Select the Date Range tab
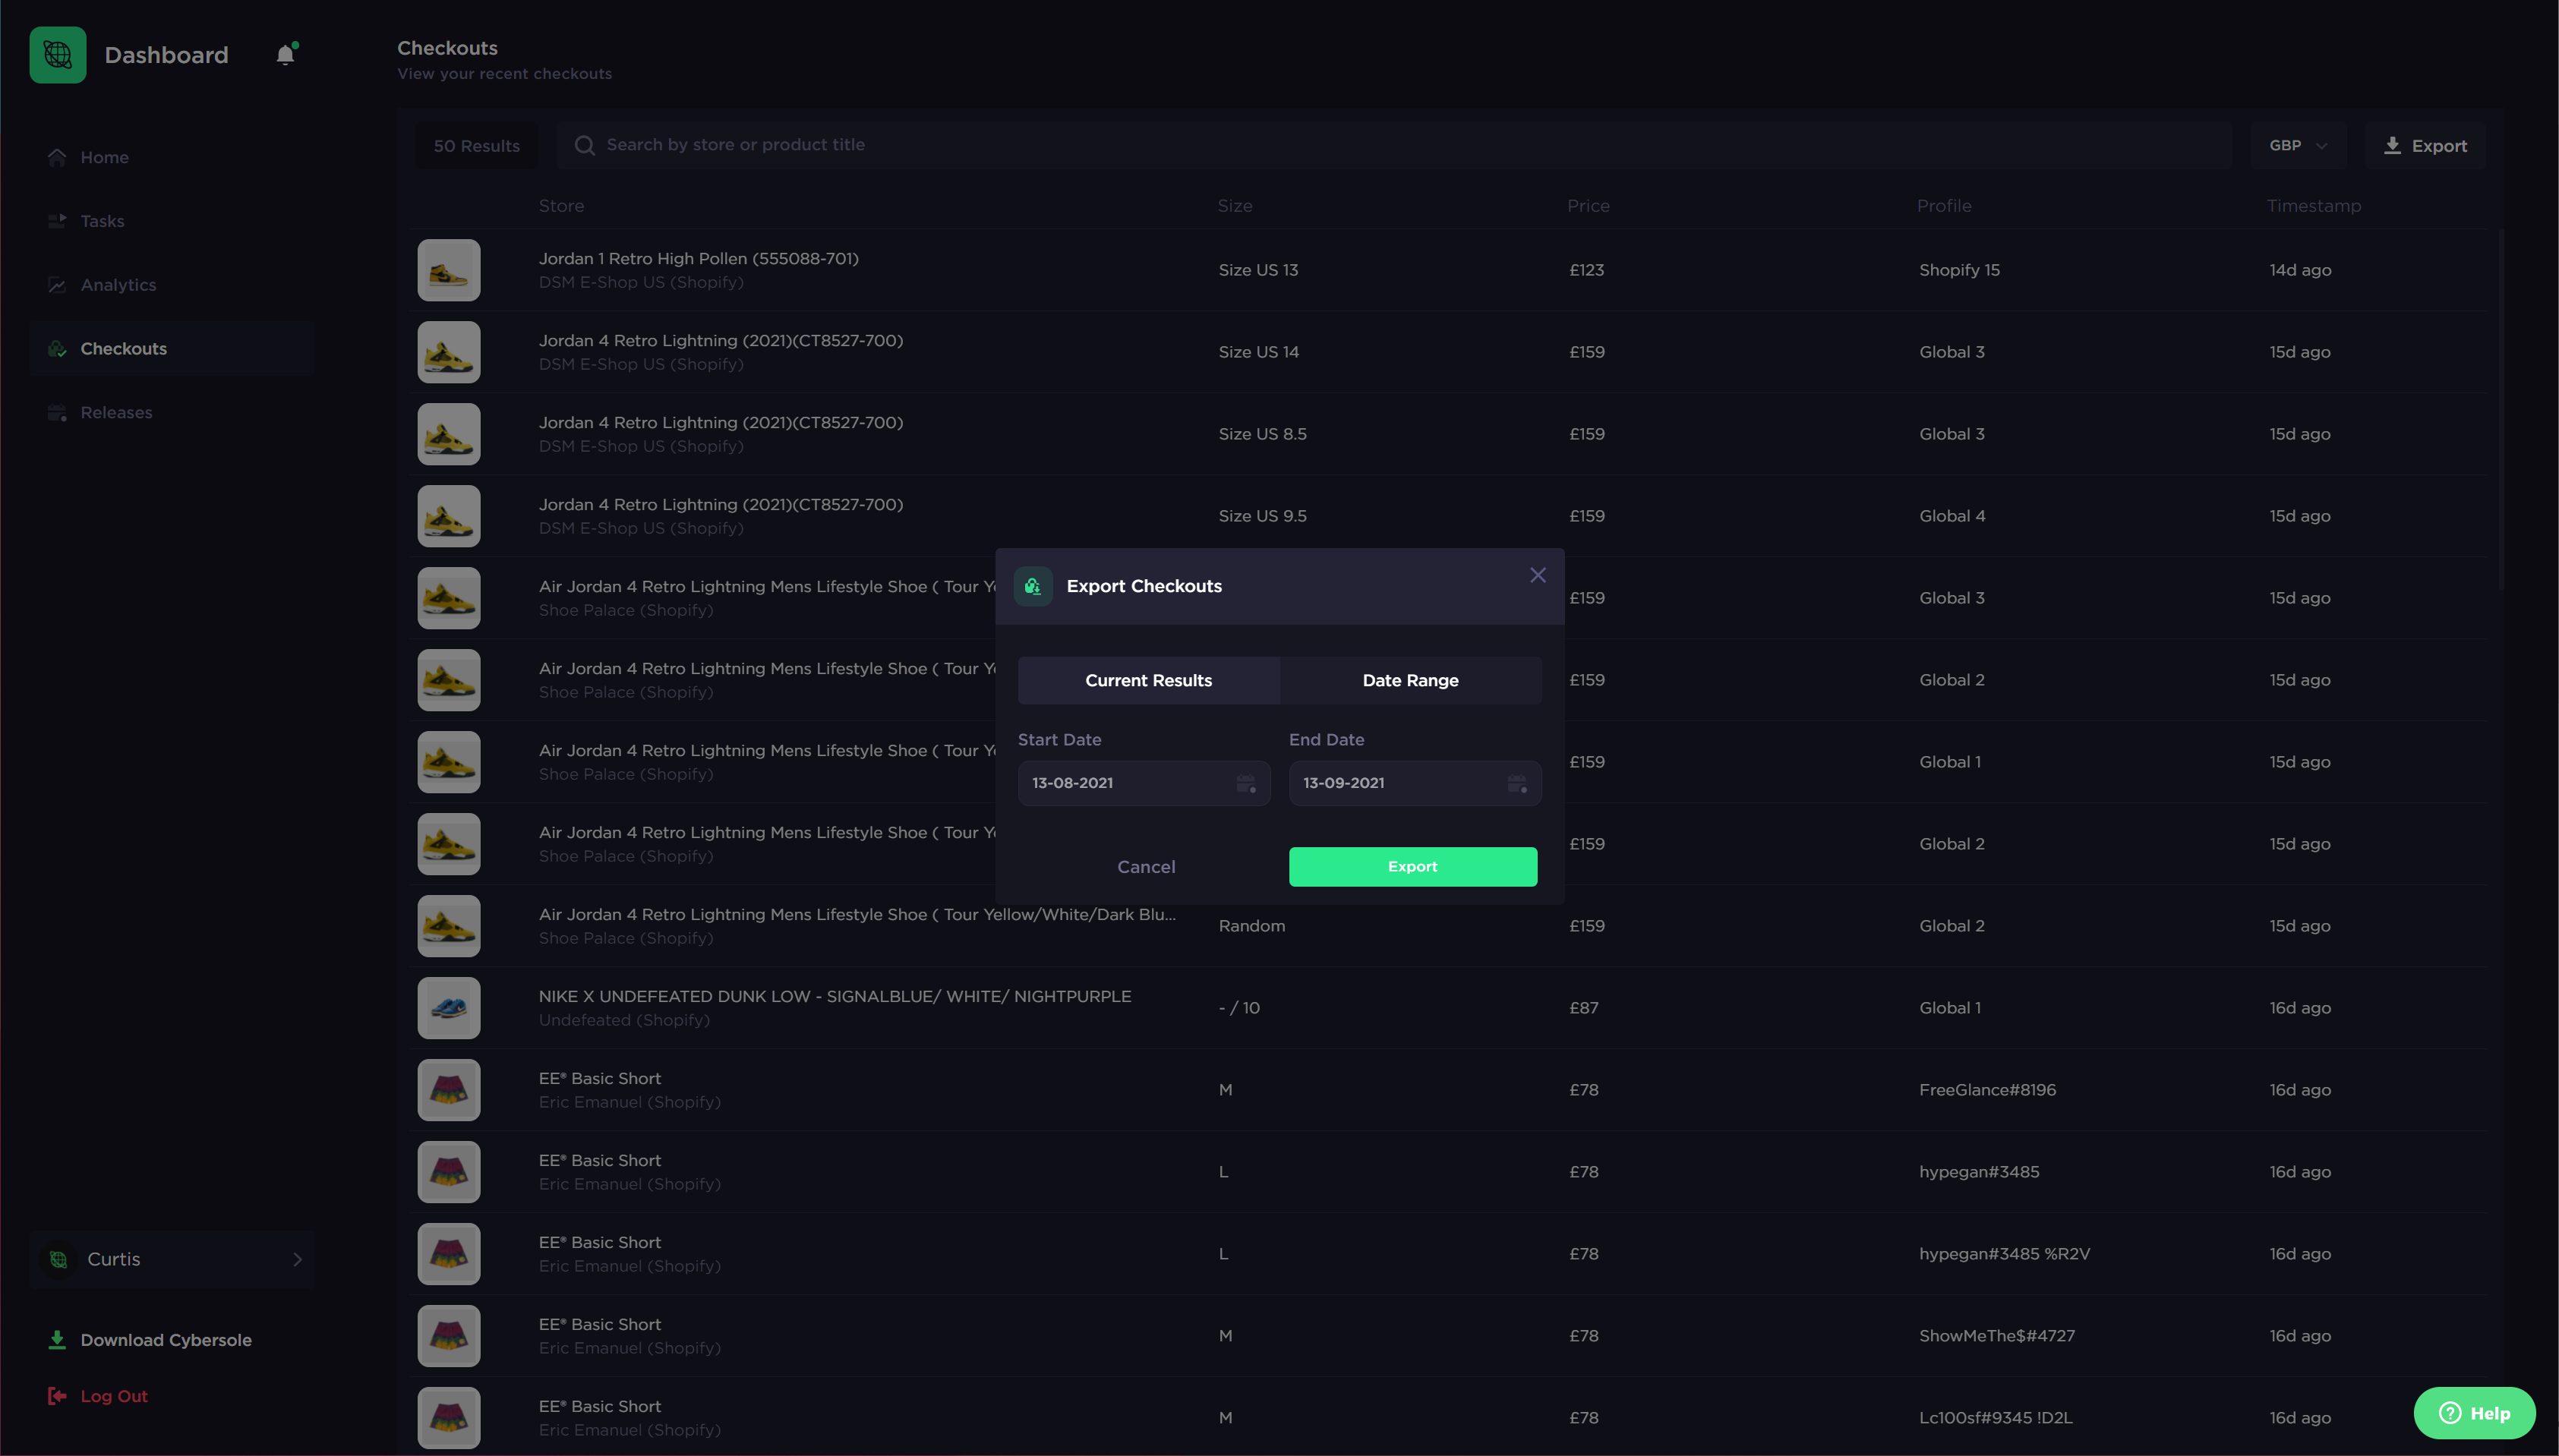 [1410, 681]
